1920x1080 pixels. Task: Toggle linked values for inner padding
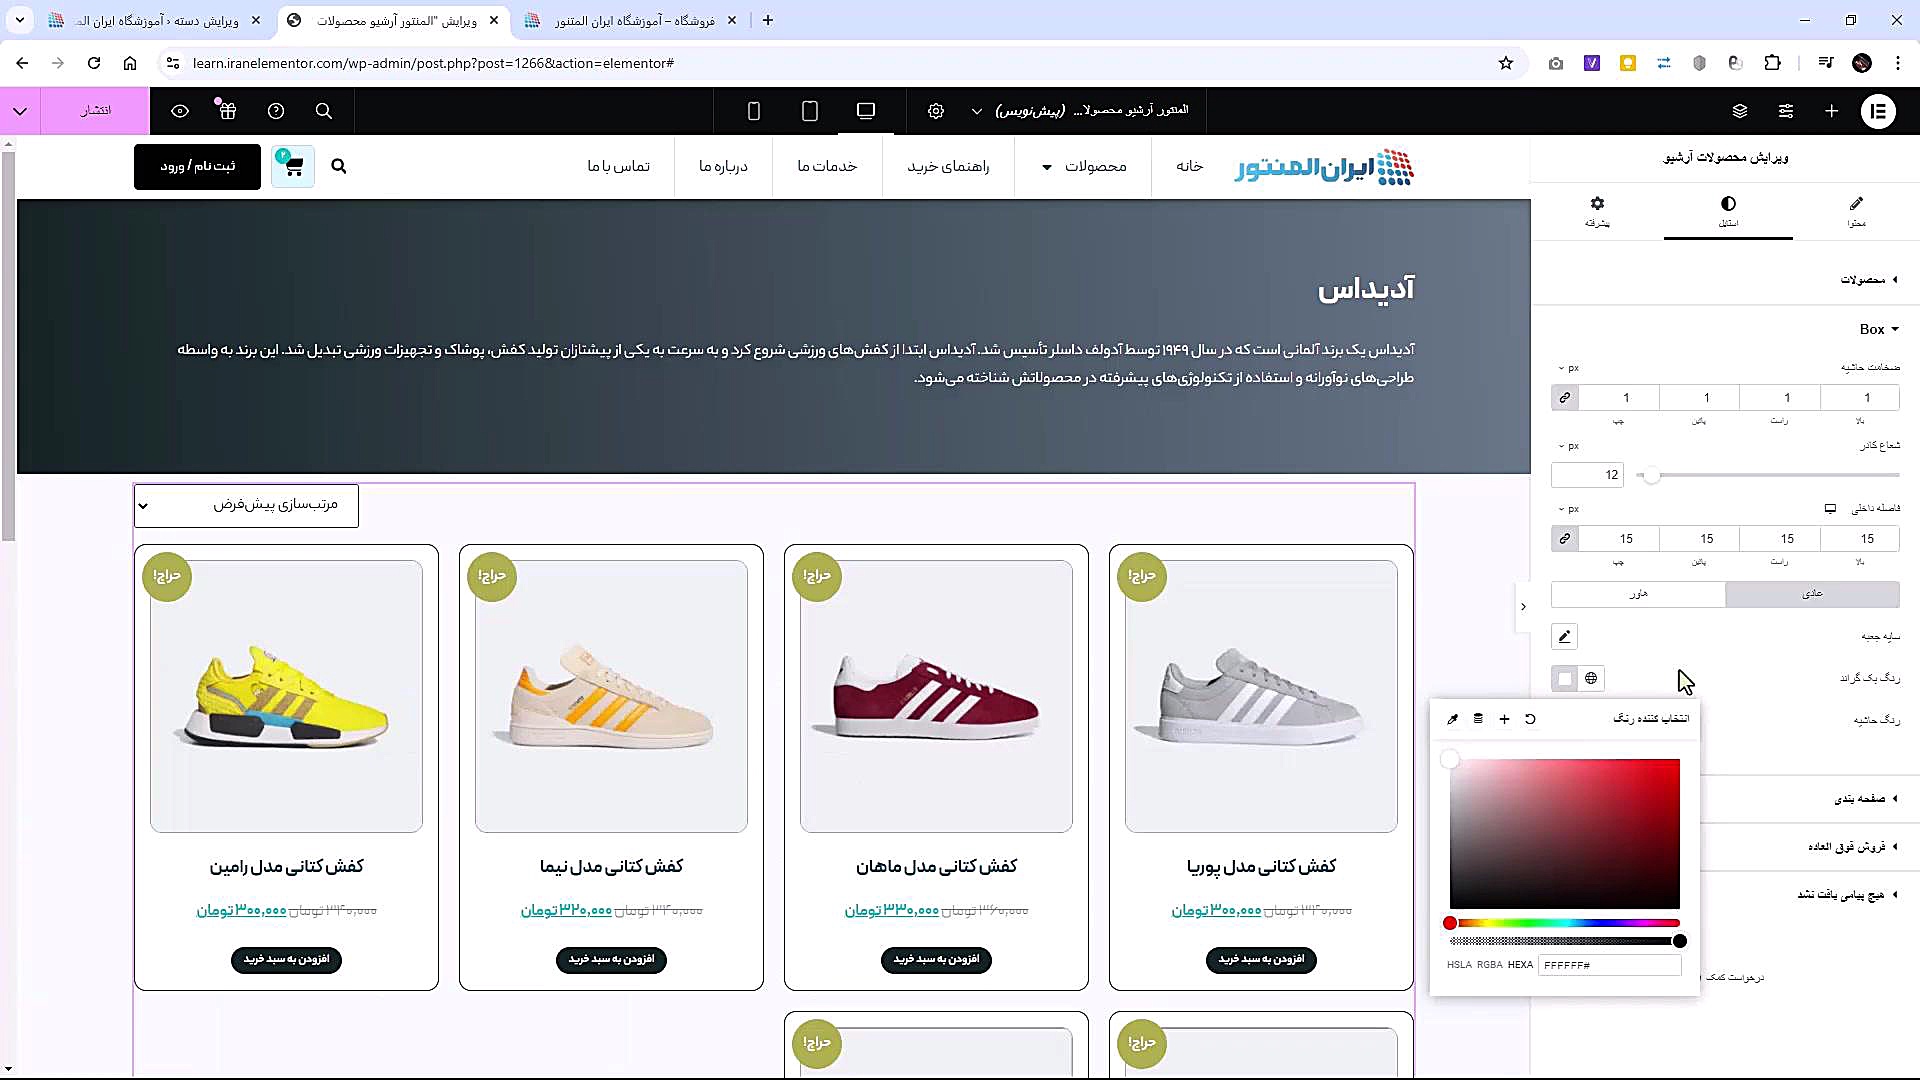point(1565,539)
